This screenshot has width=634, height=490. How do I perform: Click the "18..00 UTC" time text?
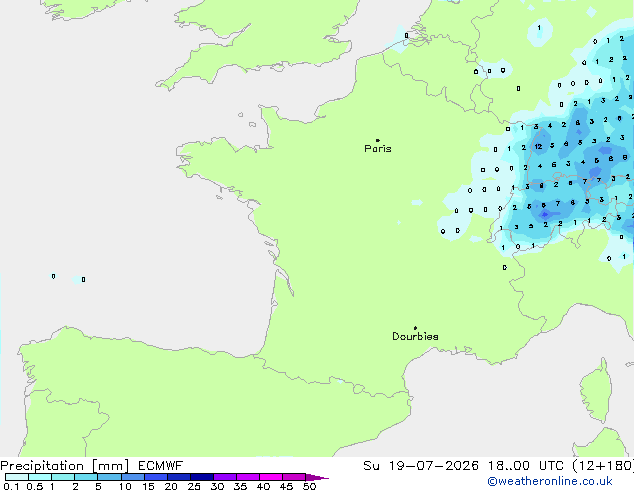[x=526, y=466]
